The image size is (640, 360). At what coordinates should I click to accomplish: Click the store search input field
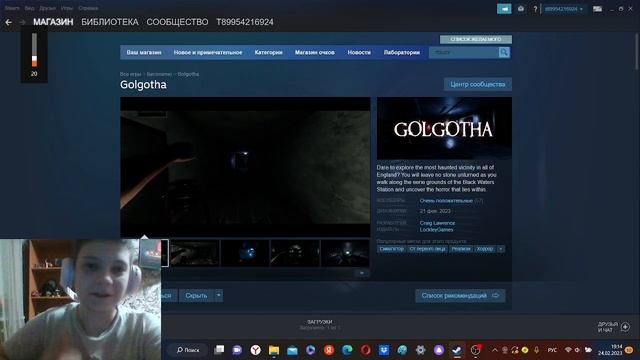[464, 52]
